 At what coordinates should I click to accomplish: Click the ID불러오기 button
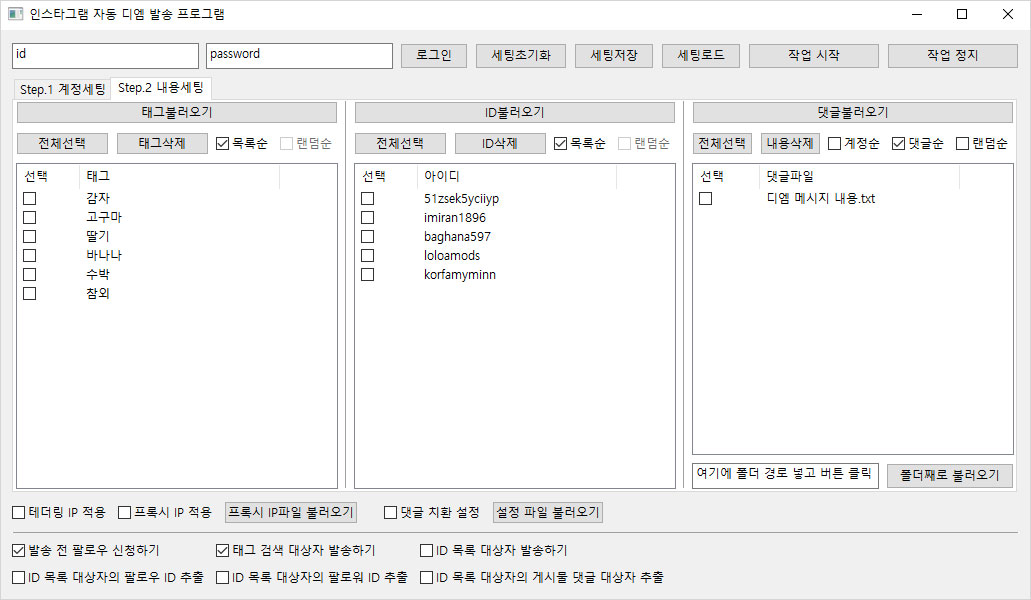tap(515, 112)
